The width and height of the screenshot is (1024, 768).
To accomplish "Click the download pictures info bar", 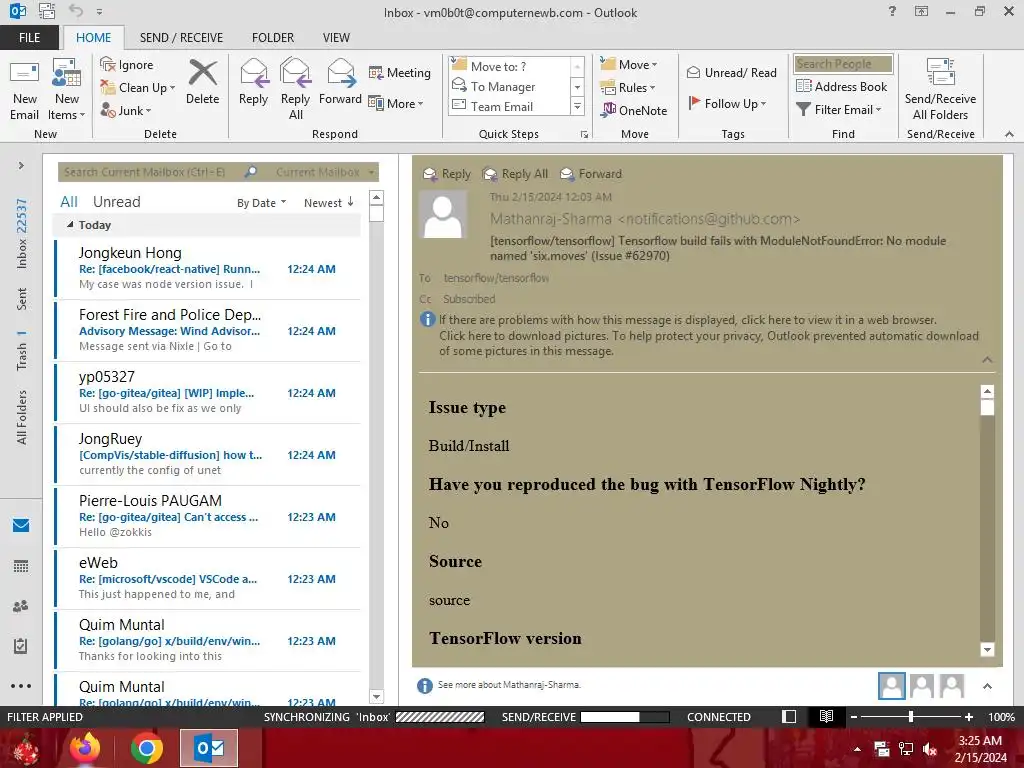I will coord(709,344).
